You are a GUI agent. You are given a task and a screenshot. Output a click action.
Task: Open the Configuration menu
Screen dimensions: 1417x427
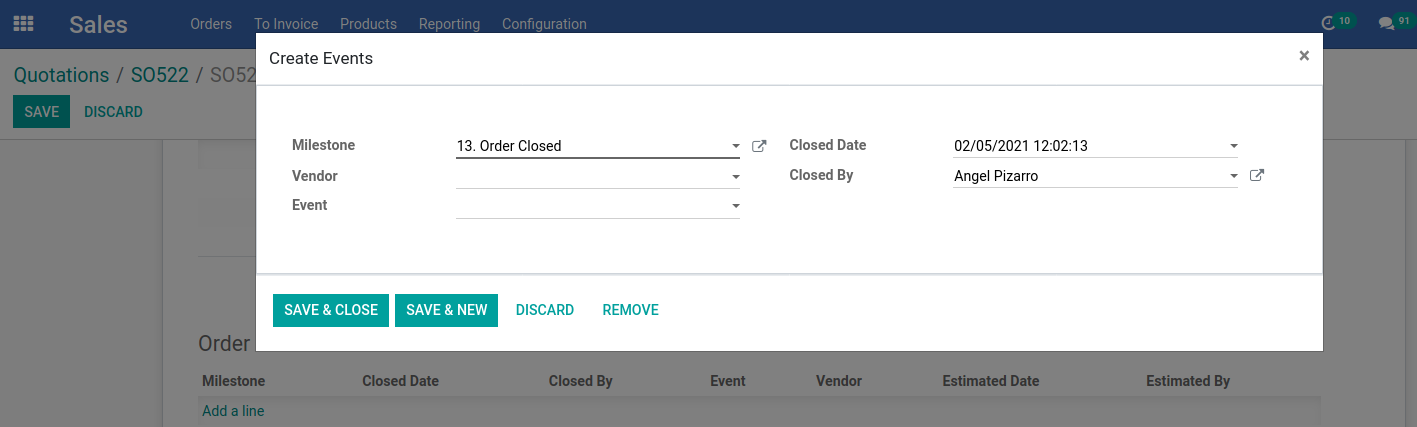(x=544, y=24)
